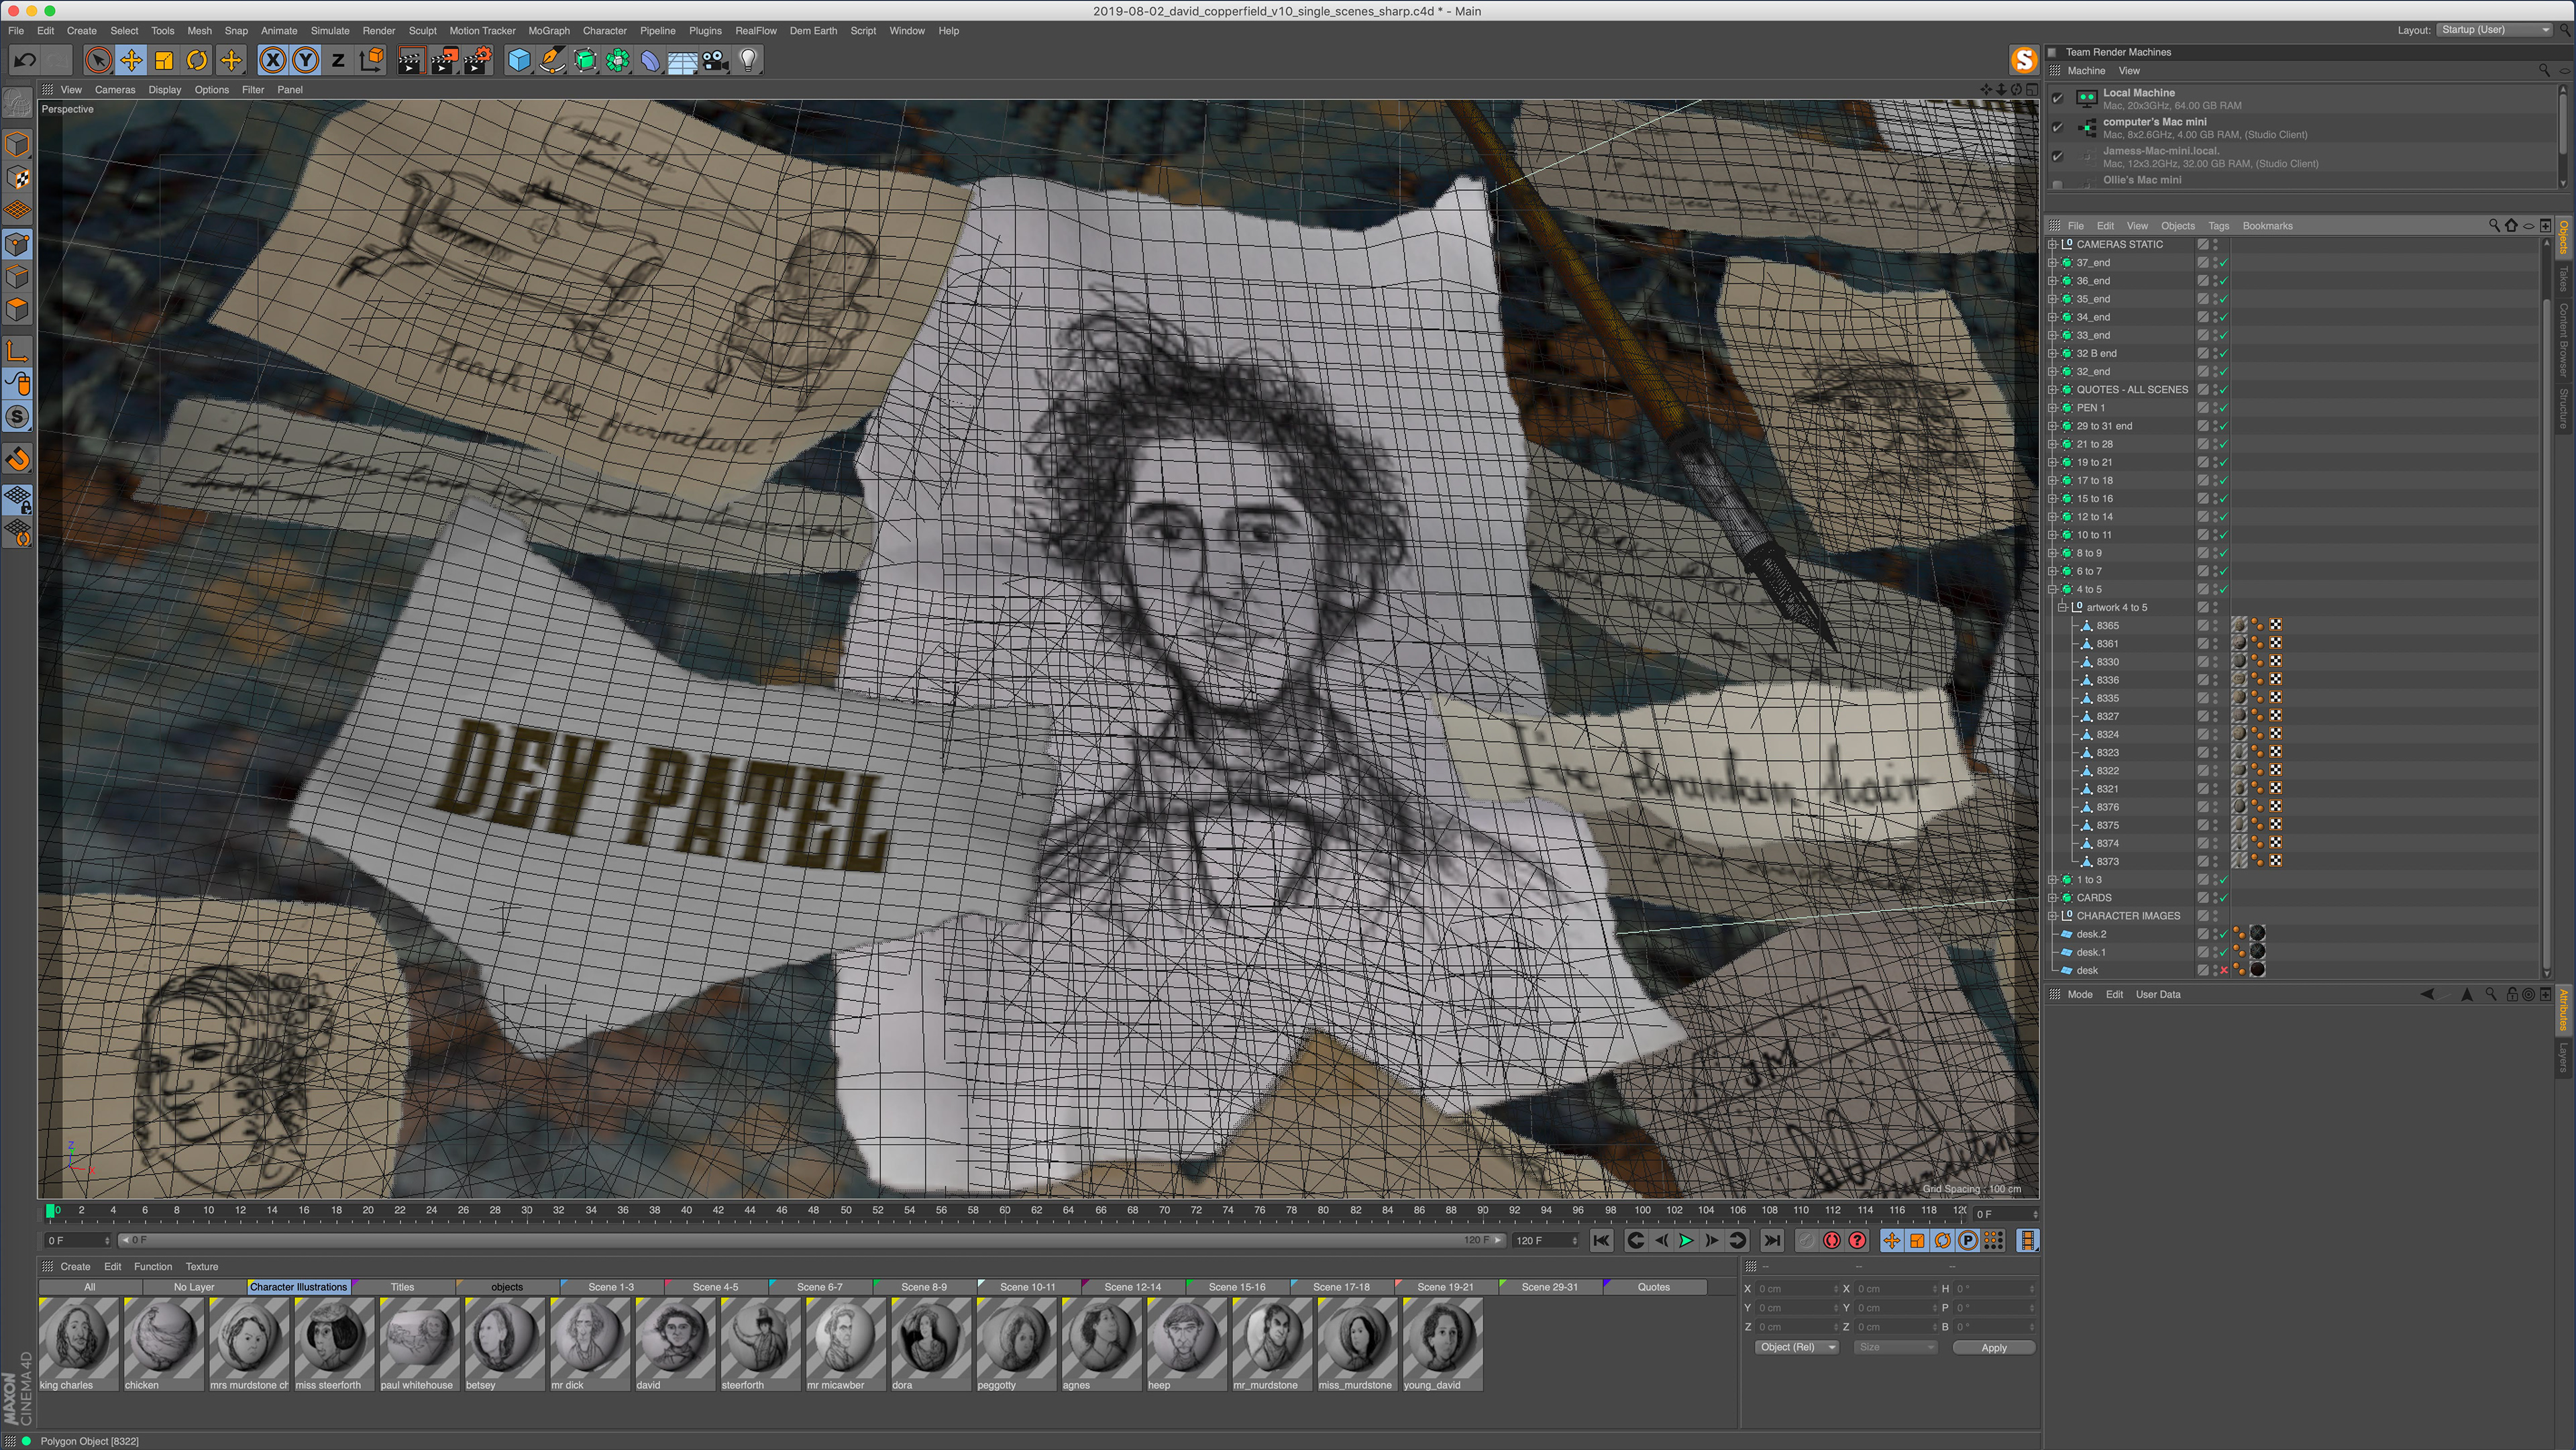This screenshot has height=1450, width=2576.
Task: Collapse the 4 to 5 group
Action: (x=2053, y=589)
